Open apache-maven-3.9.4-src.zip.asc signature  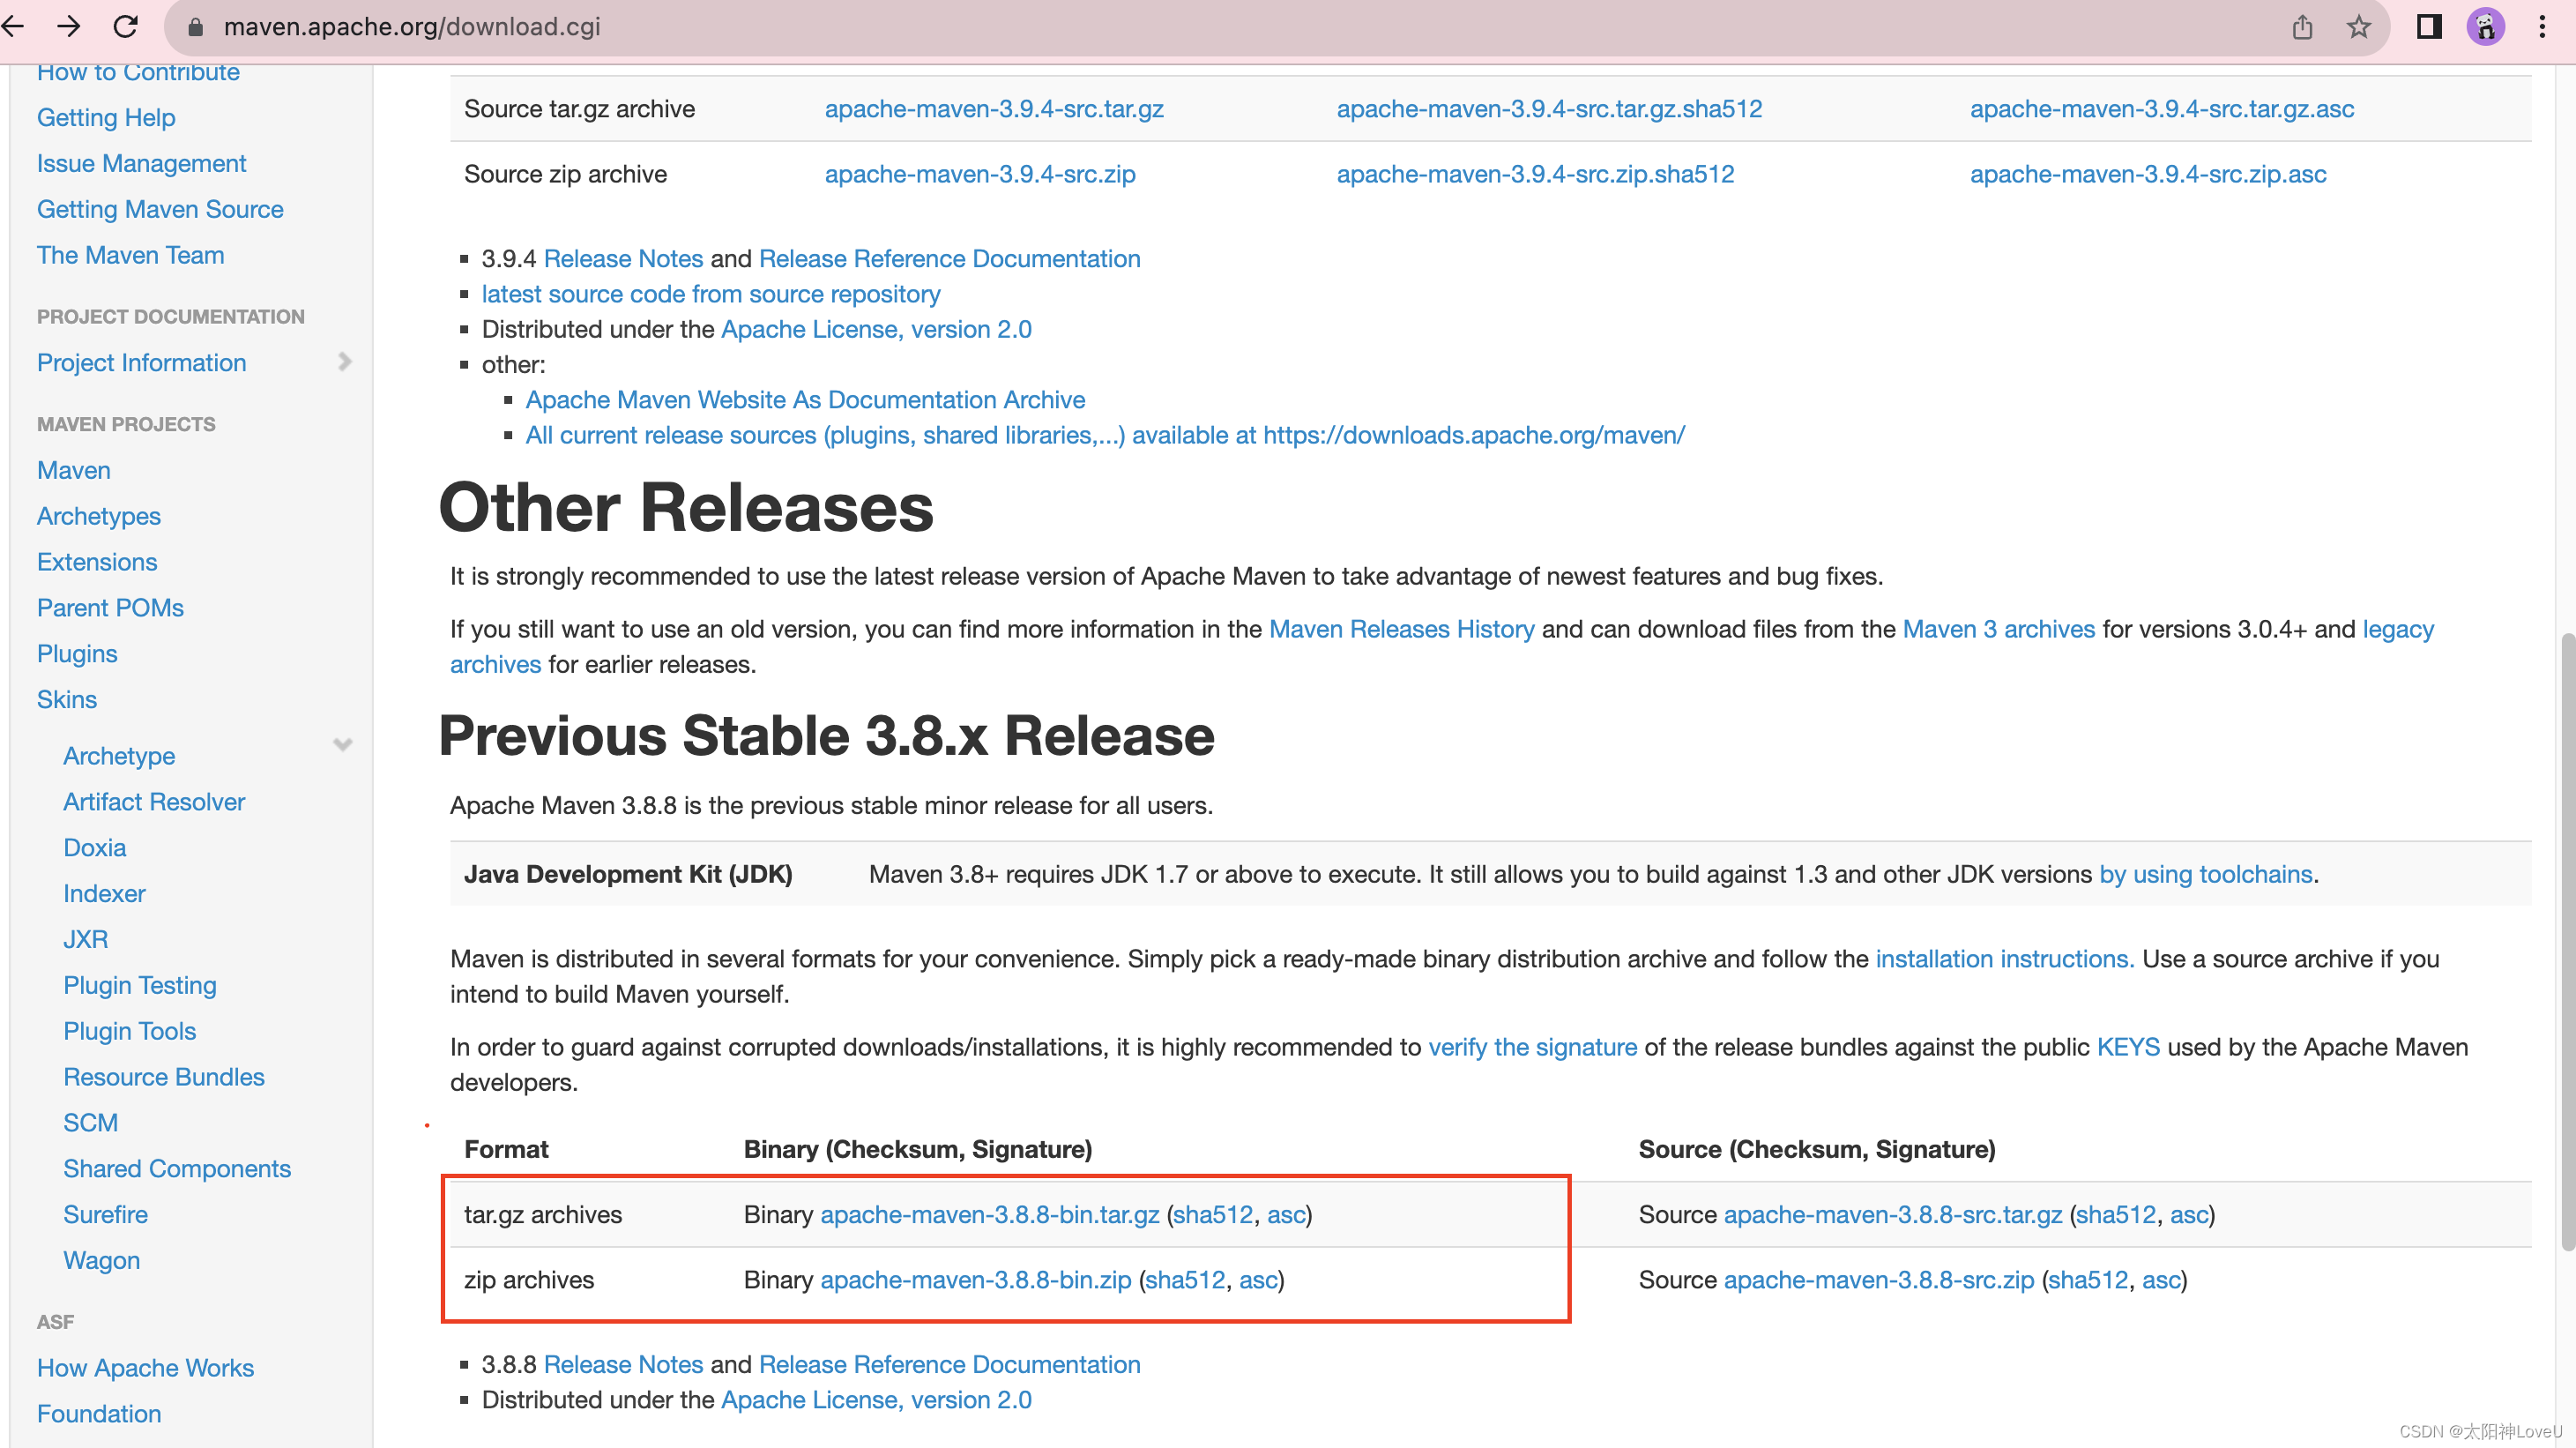point(2148,174)
